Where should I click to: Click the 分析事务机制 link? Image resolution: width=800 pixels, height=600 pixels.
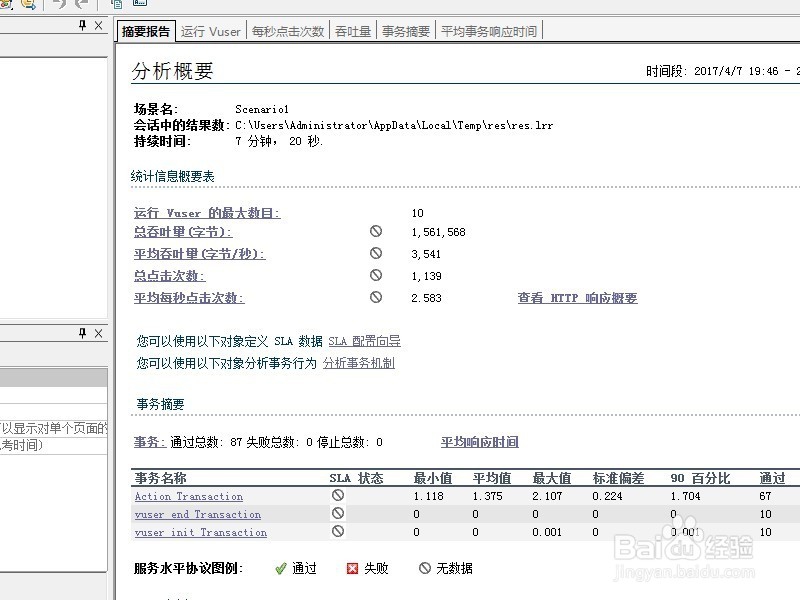(360, 362)
